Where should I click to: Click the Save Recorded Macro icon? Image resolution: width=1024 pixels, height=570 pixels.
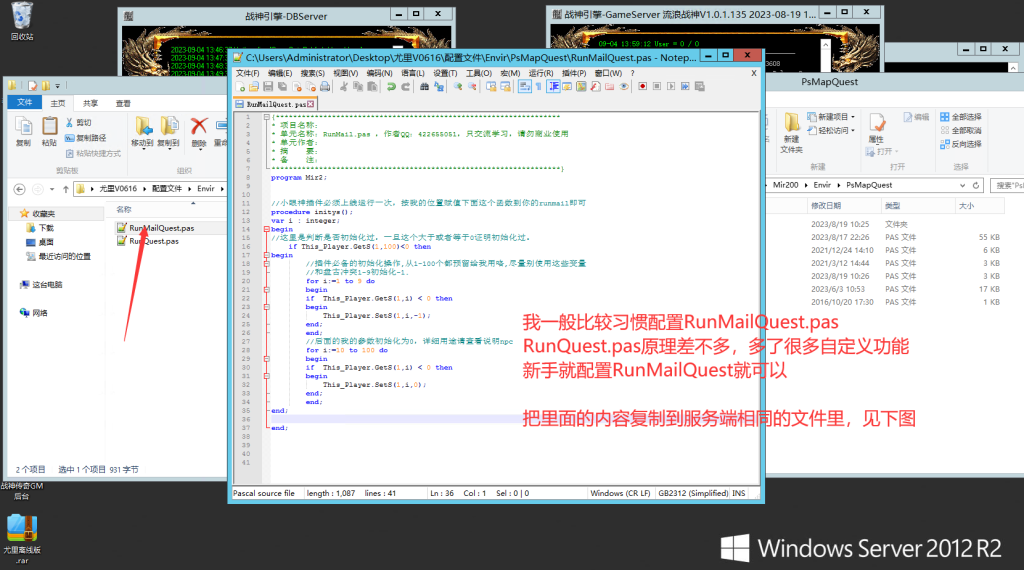pos(699,86)
